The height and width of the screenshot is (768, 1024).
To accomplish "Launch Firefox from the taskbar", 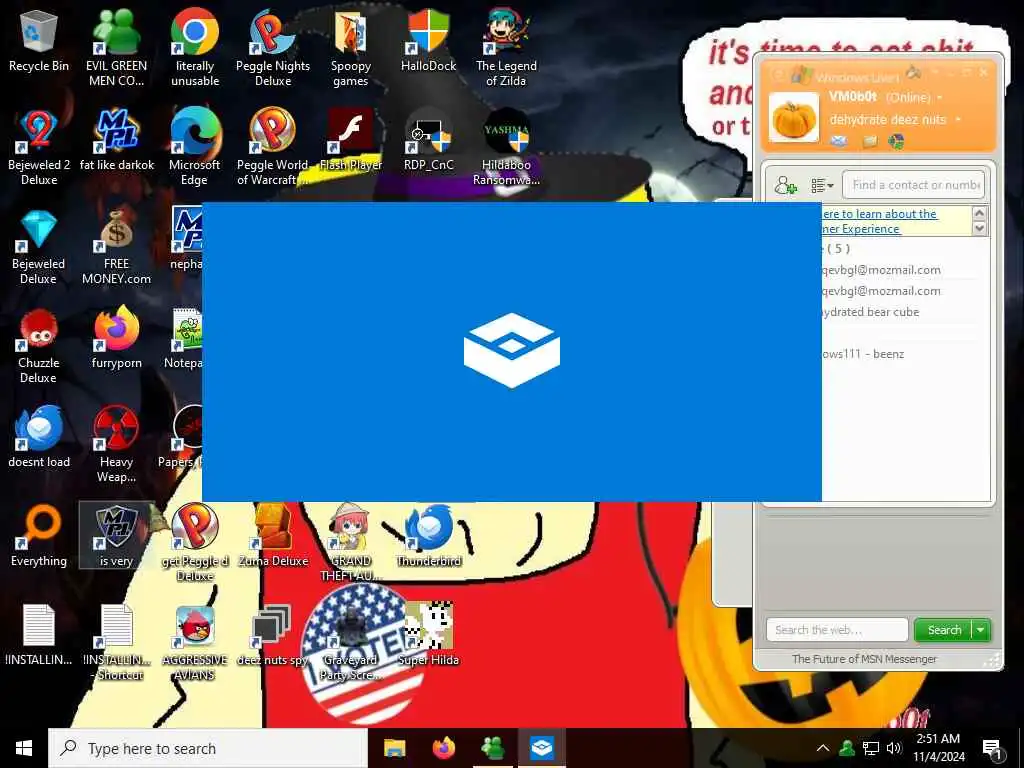I will click(443, 748).
